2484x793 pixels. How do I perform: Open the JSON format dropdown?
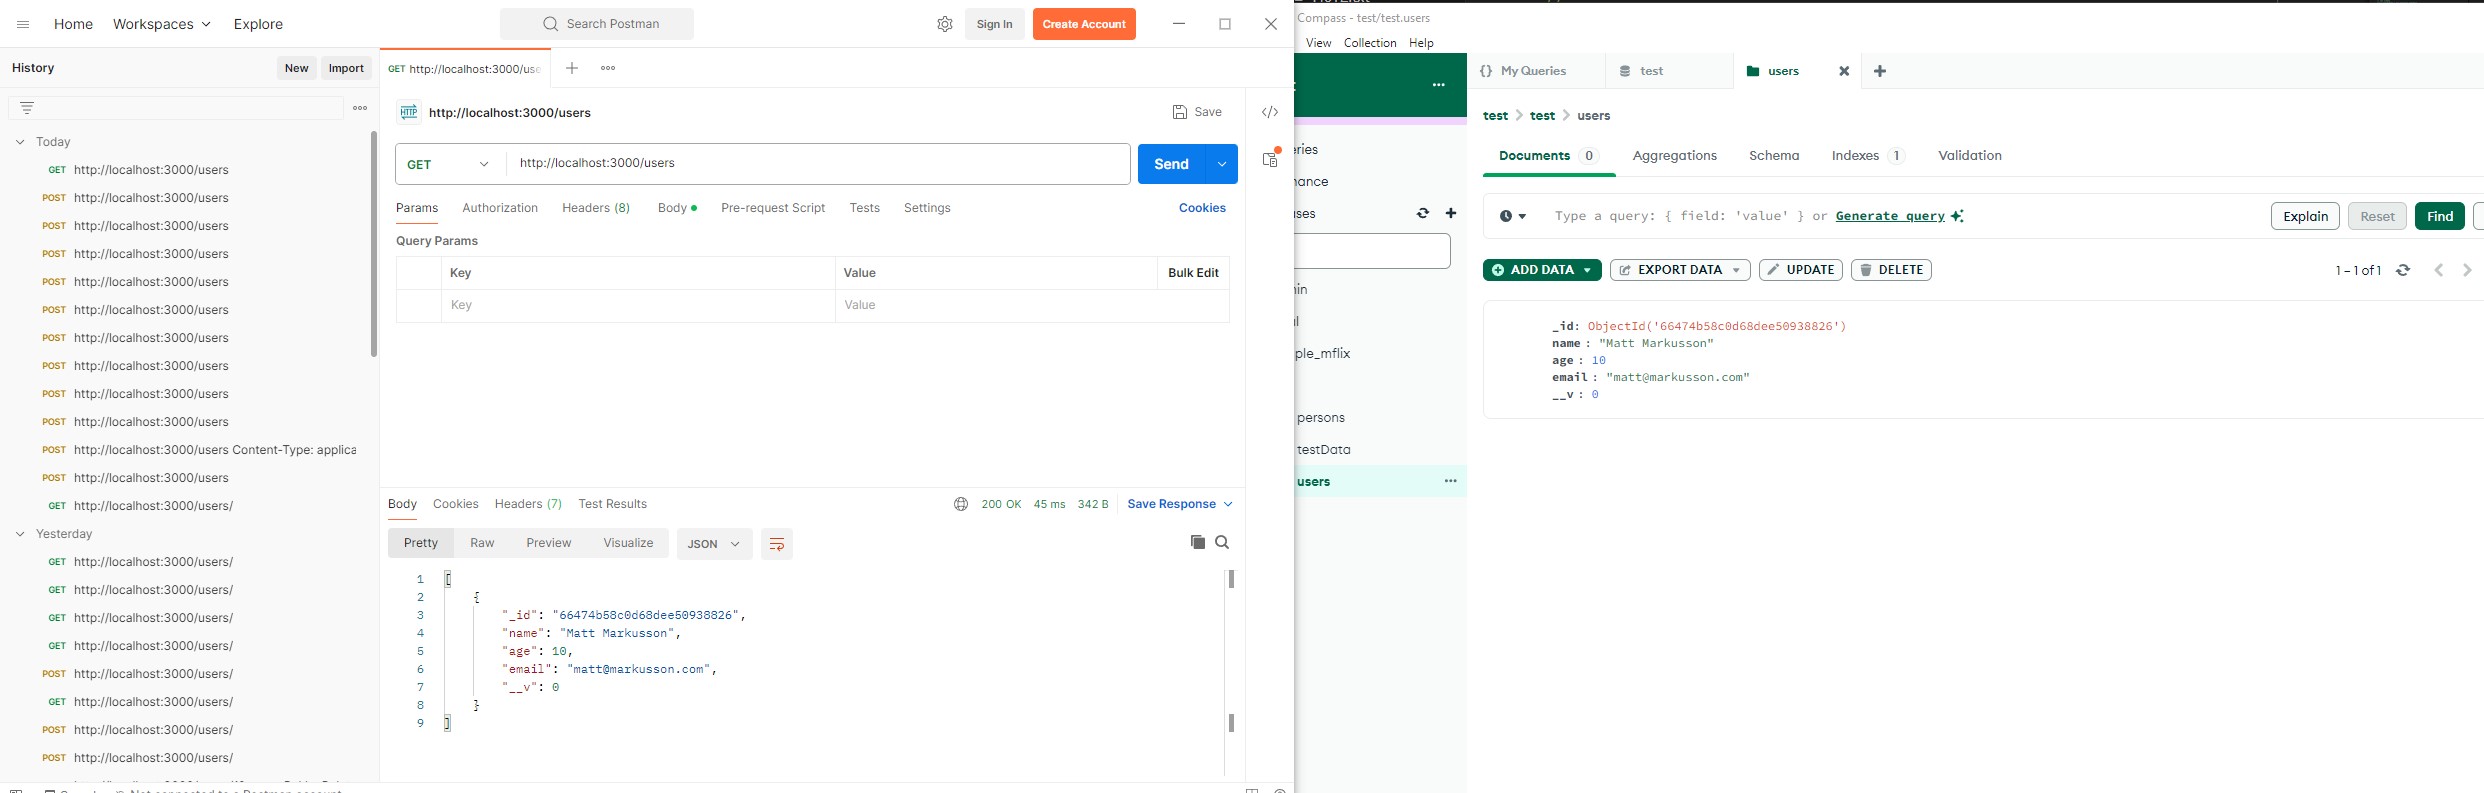(714, 544)
